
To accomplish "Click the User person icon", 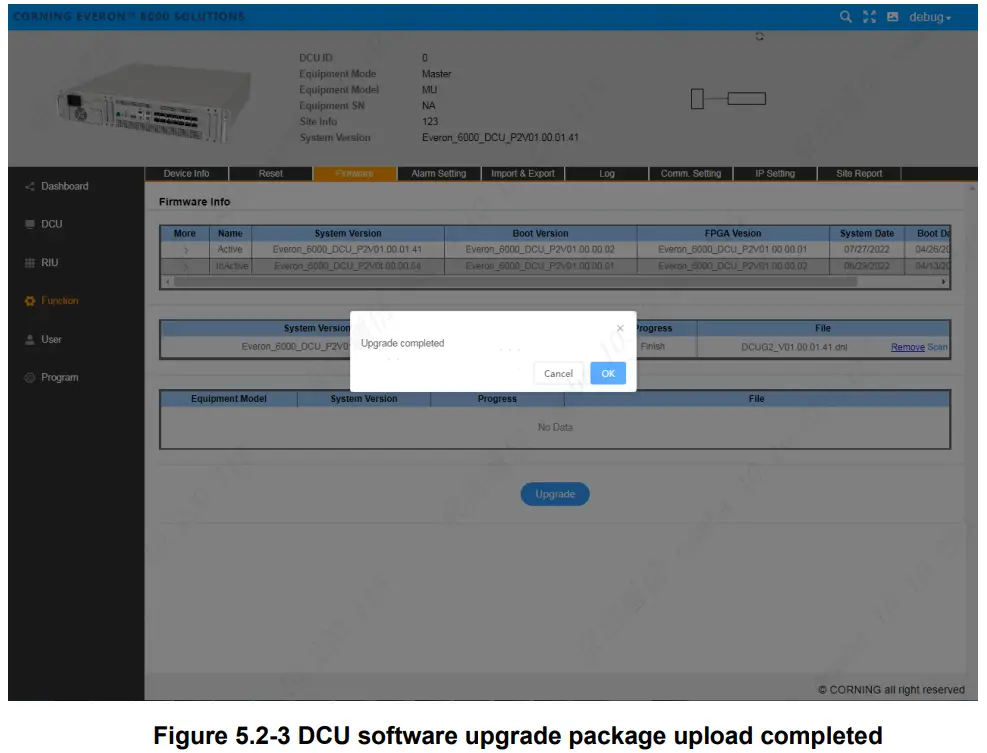I will (x=30, y=339).
